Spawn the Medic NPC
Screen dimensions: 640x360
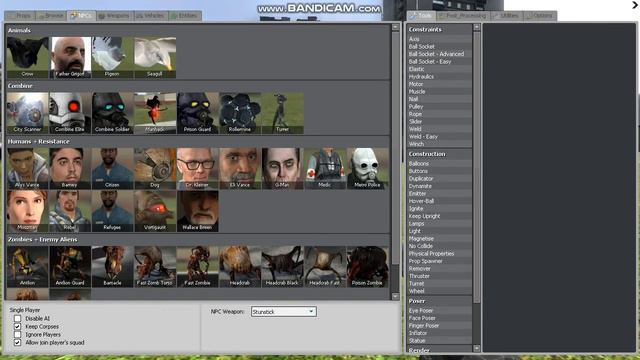point(324,168)
